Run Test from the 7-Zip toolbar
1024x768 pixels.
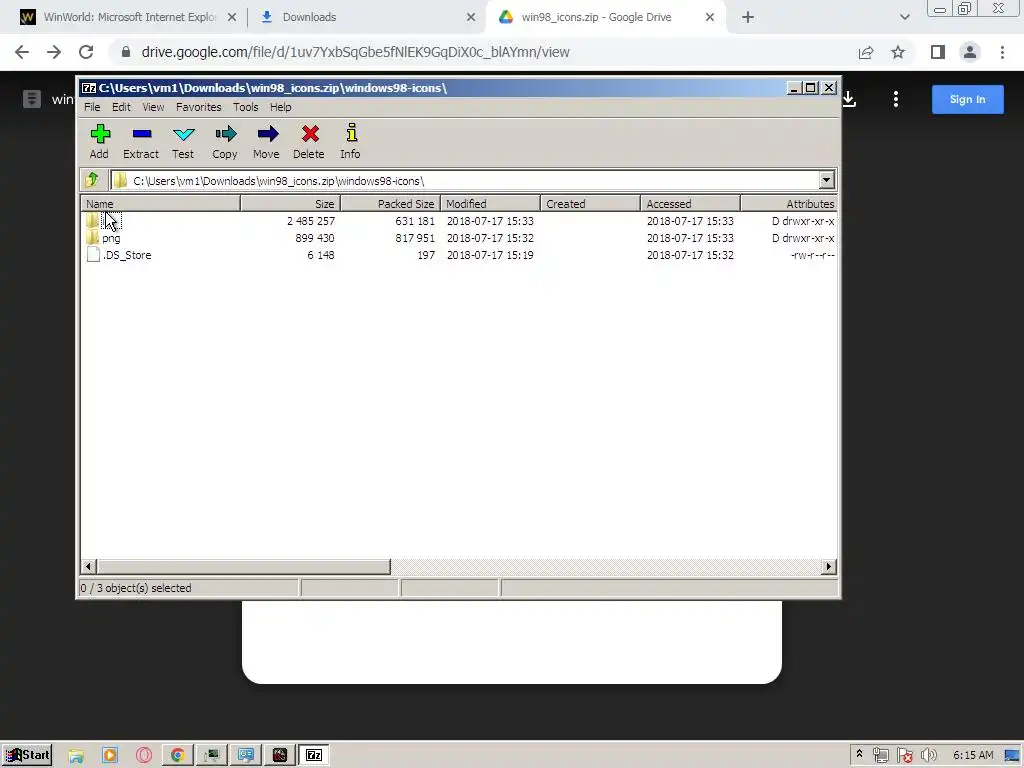(x=183, y=141)
